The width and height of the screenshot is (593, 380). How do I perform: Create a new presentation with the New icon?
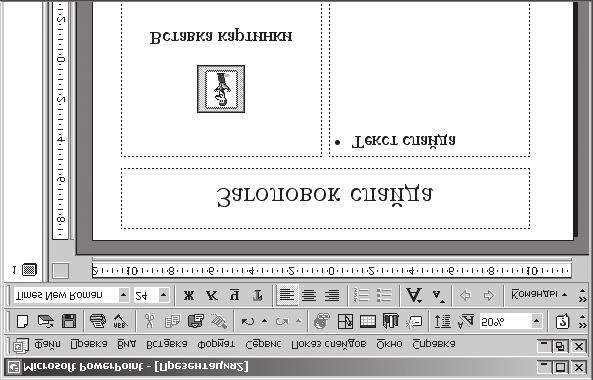pos(22,322)
